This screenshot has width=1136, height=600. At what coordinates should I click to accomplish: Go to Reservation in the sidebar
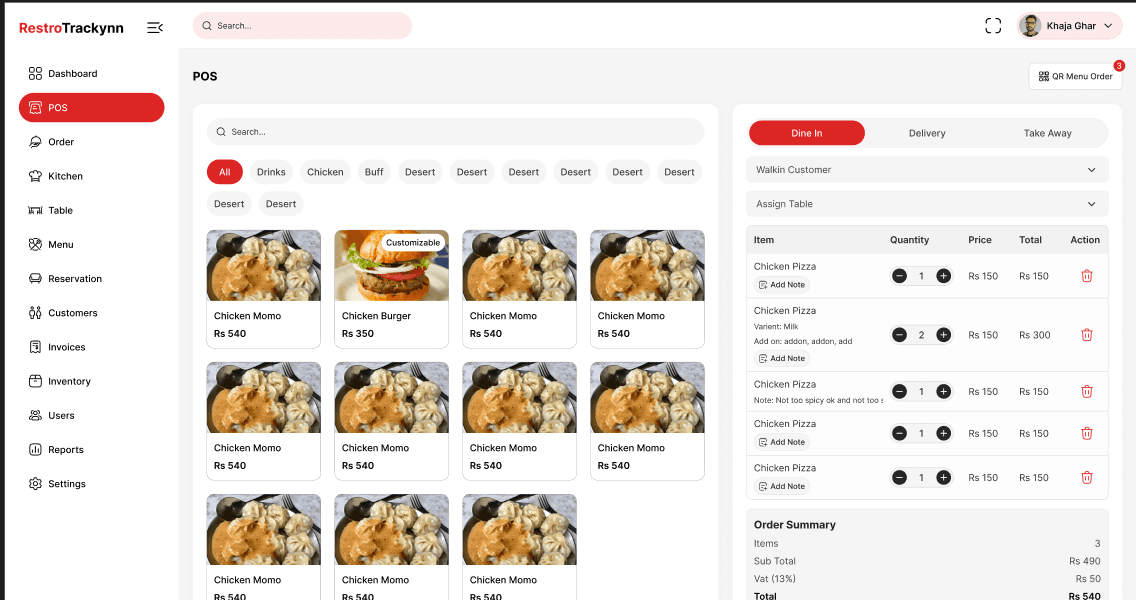(x=75, y=279)
